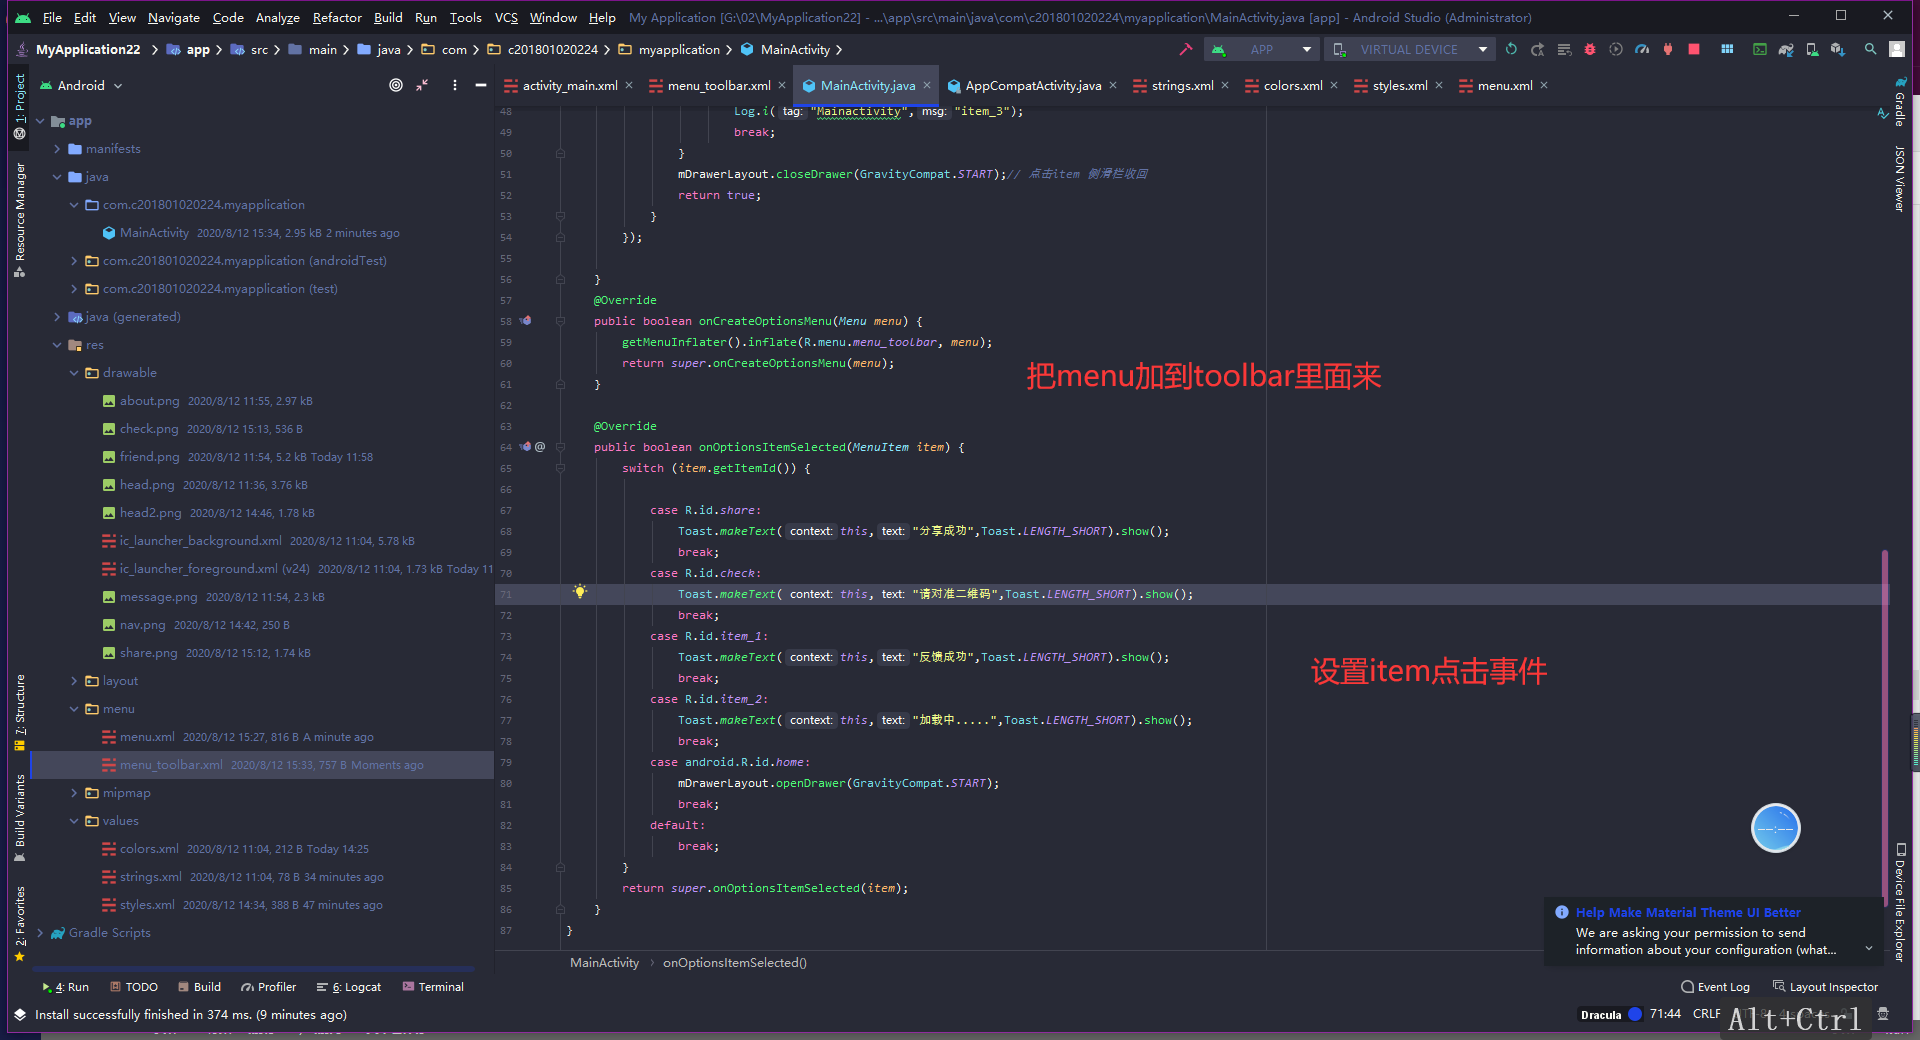Viewport: 1920px width, 1040px height.
Task: Click the red Stop button
Action: click(1694, 49)
